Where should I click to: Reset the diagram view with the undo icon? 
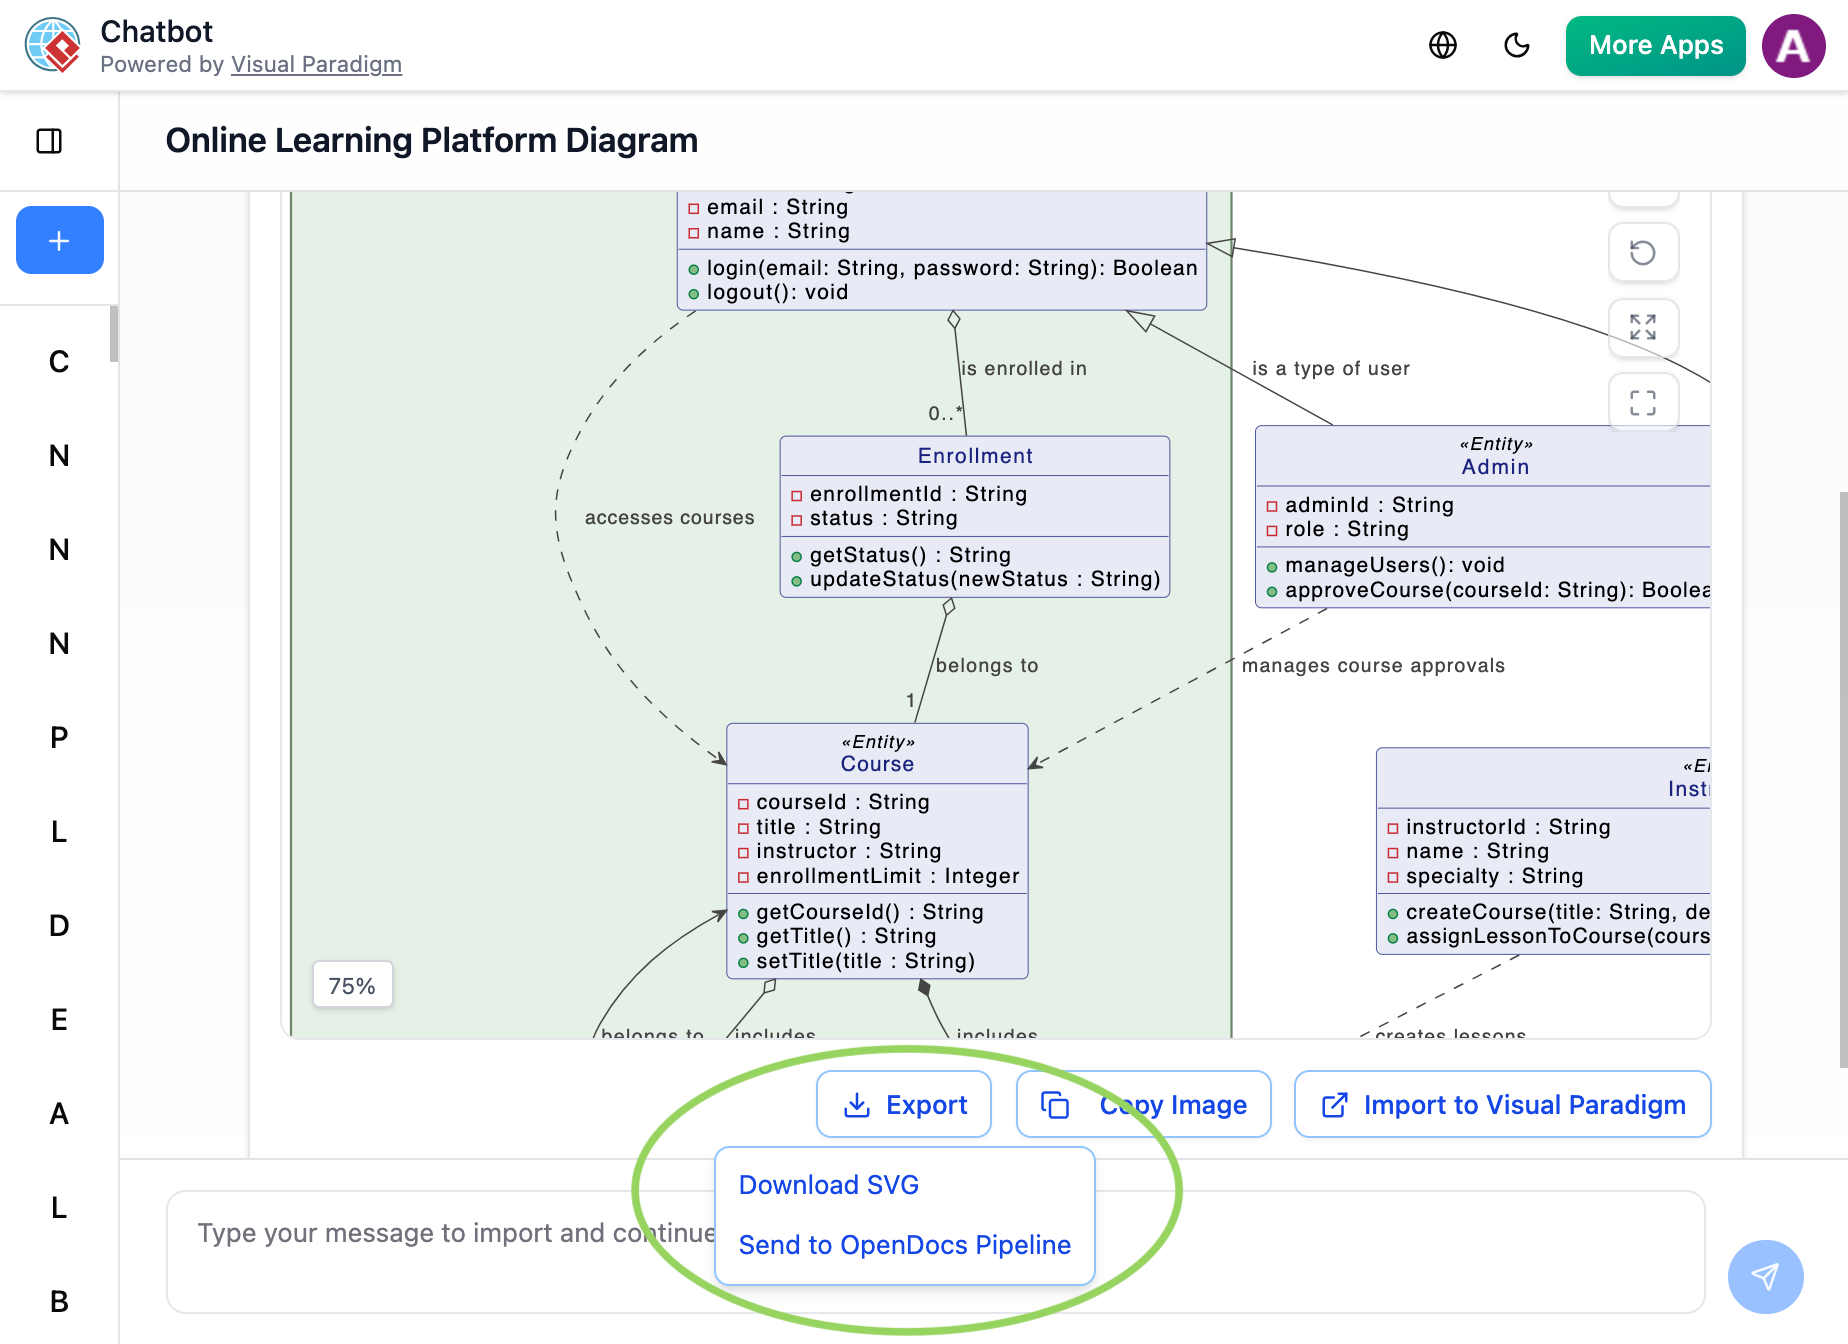coord(1643,253)
